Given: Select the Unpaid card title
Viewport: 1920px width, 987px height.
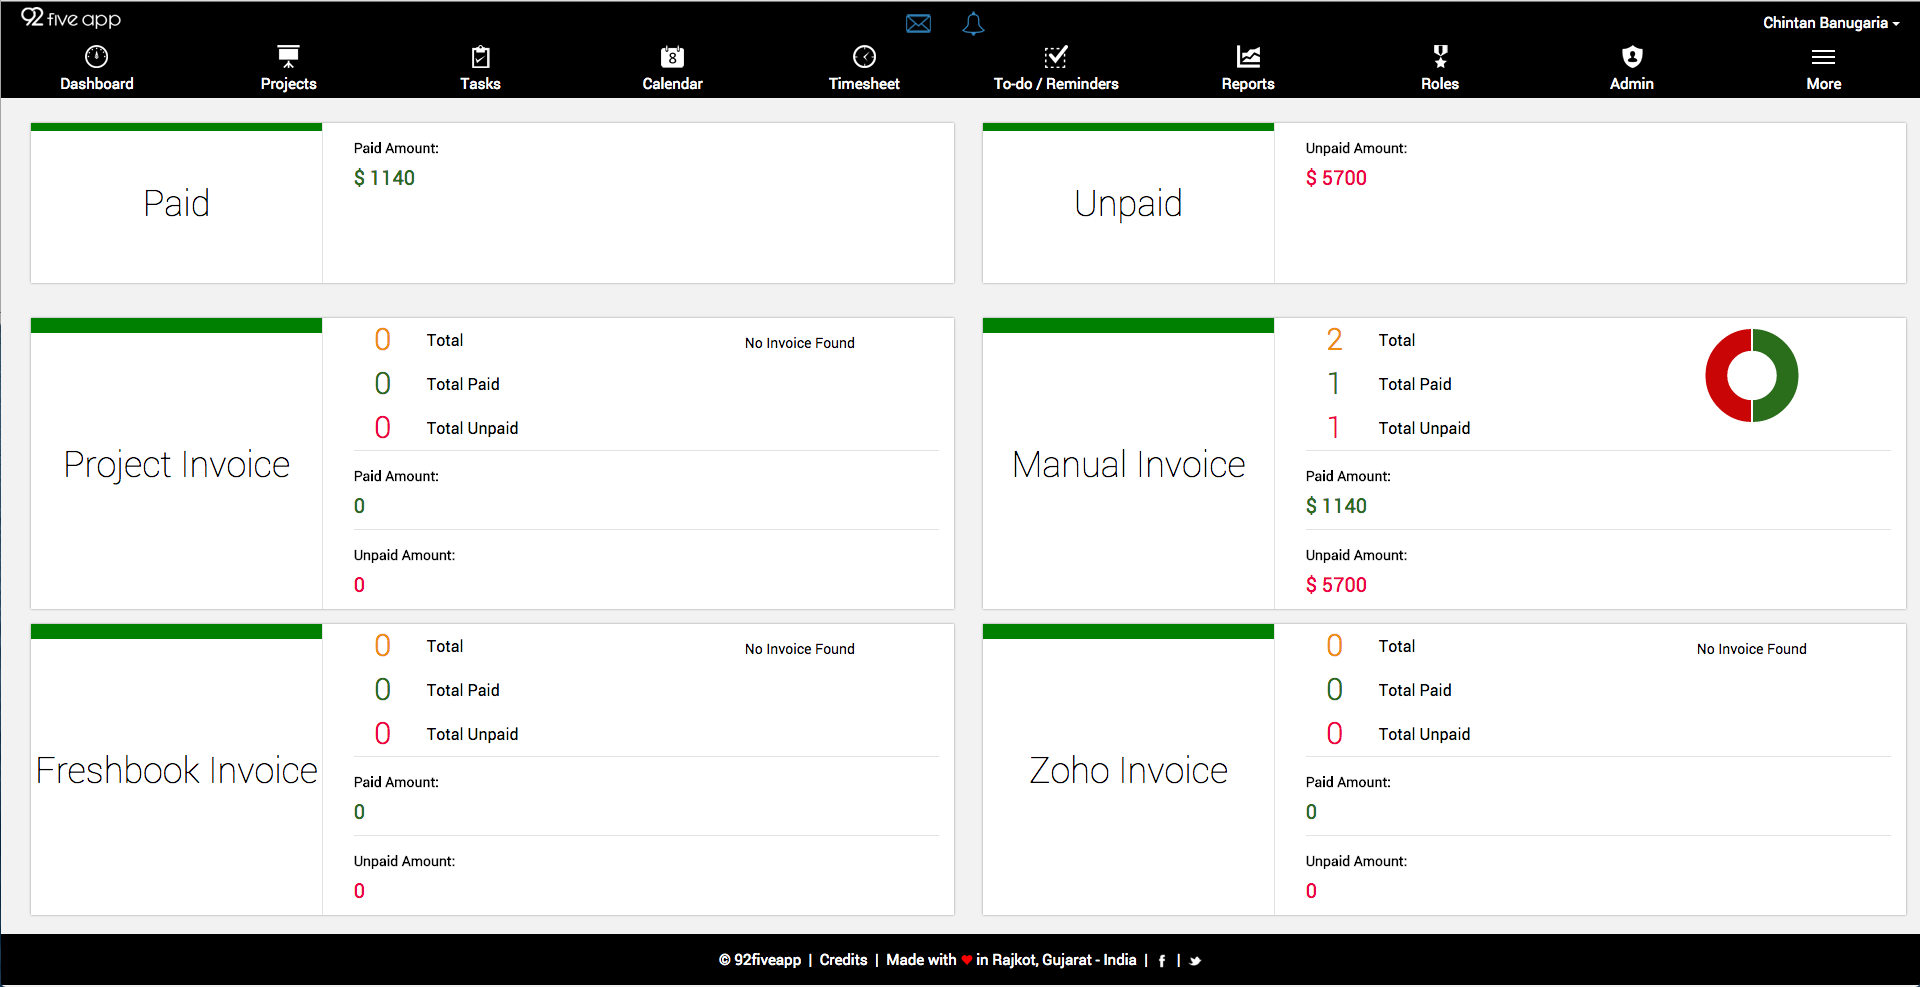Looking at the screenshot, I should [1128, 204].
